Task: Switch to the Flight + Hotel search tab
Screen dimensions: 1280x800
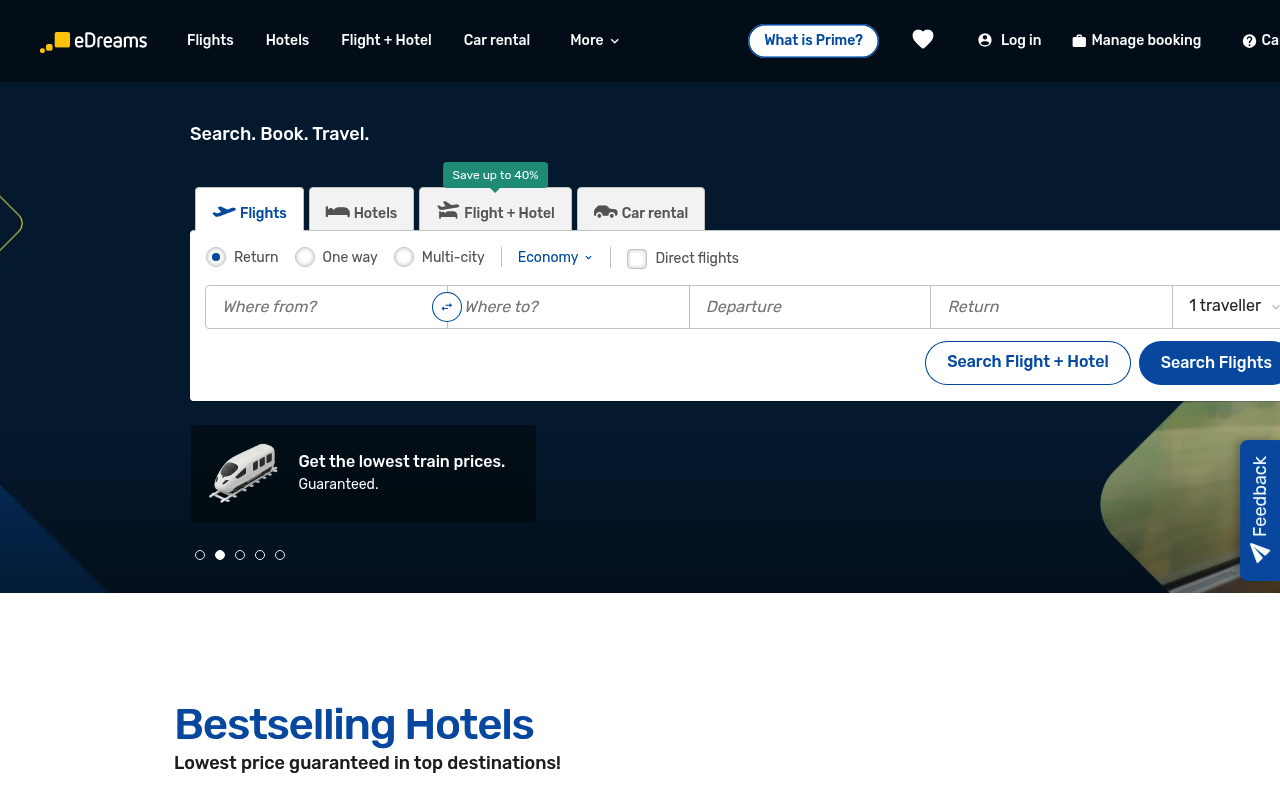Action: point(496,210)
